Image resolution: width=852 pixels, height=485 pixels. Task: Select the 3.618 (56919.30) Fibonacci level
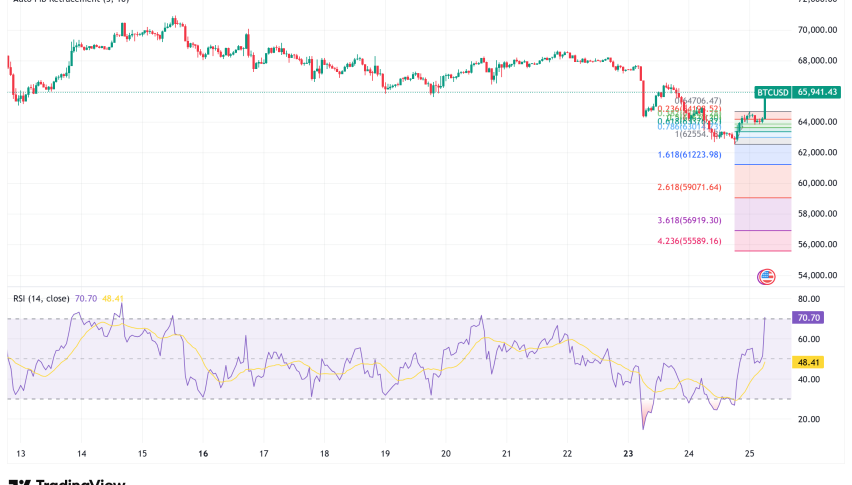(688, 220)
